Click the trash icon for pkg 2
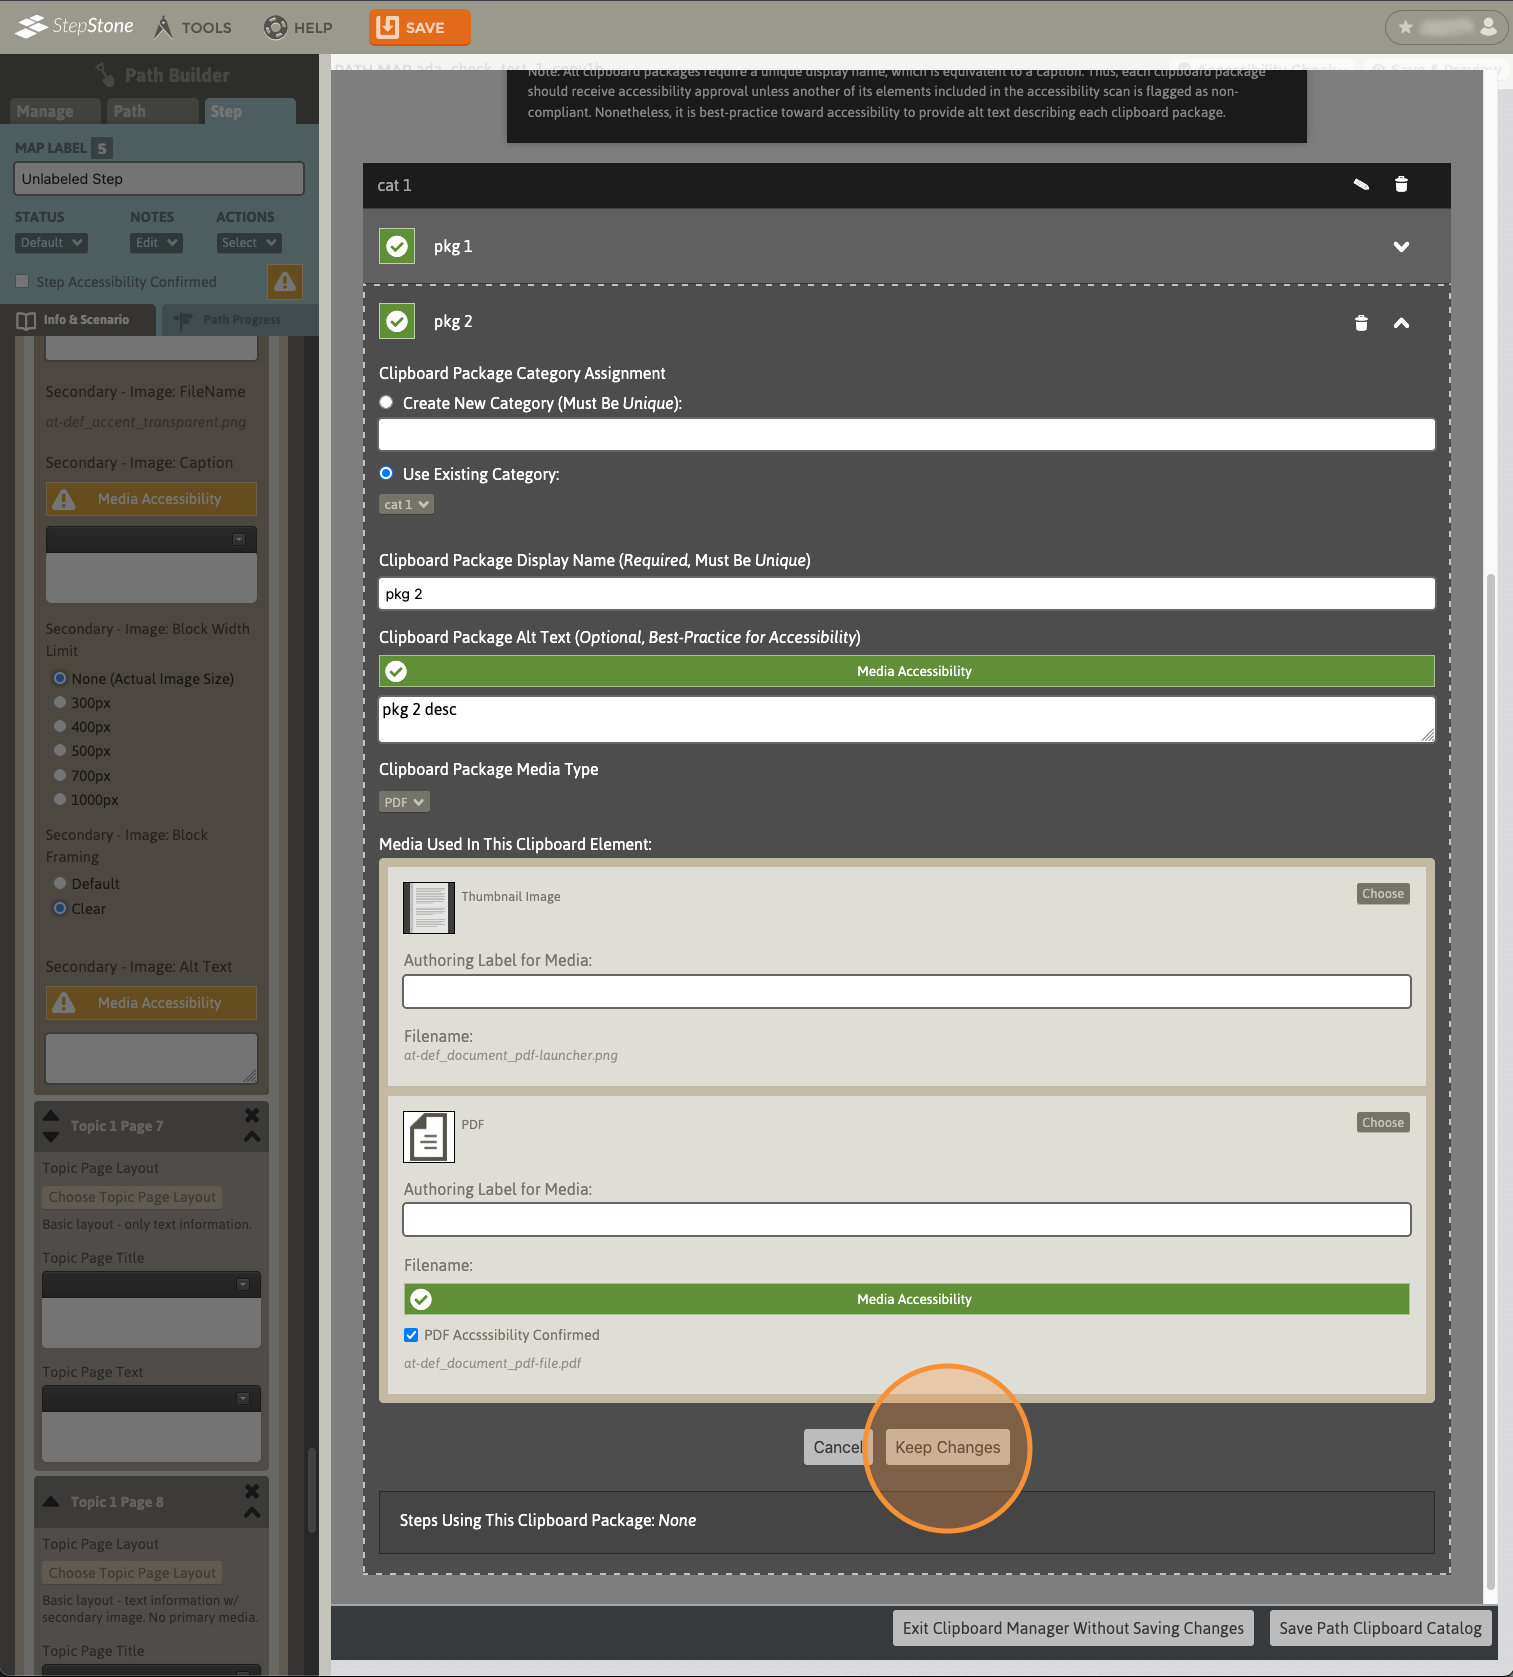 (1361, 323)
